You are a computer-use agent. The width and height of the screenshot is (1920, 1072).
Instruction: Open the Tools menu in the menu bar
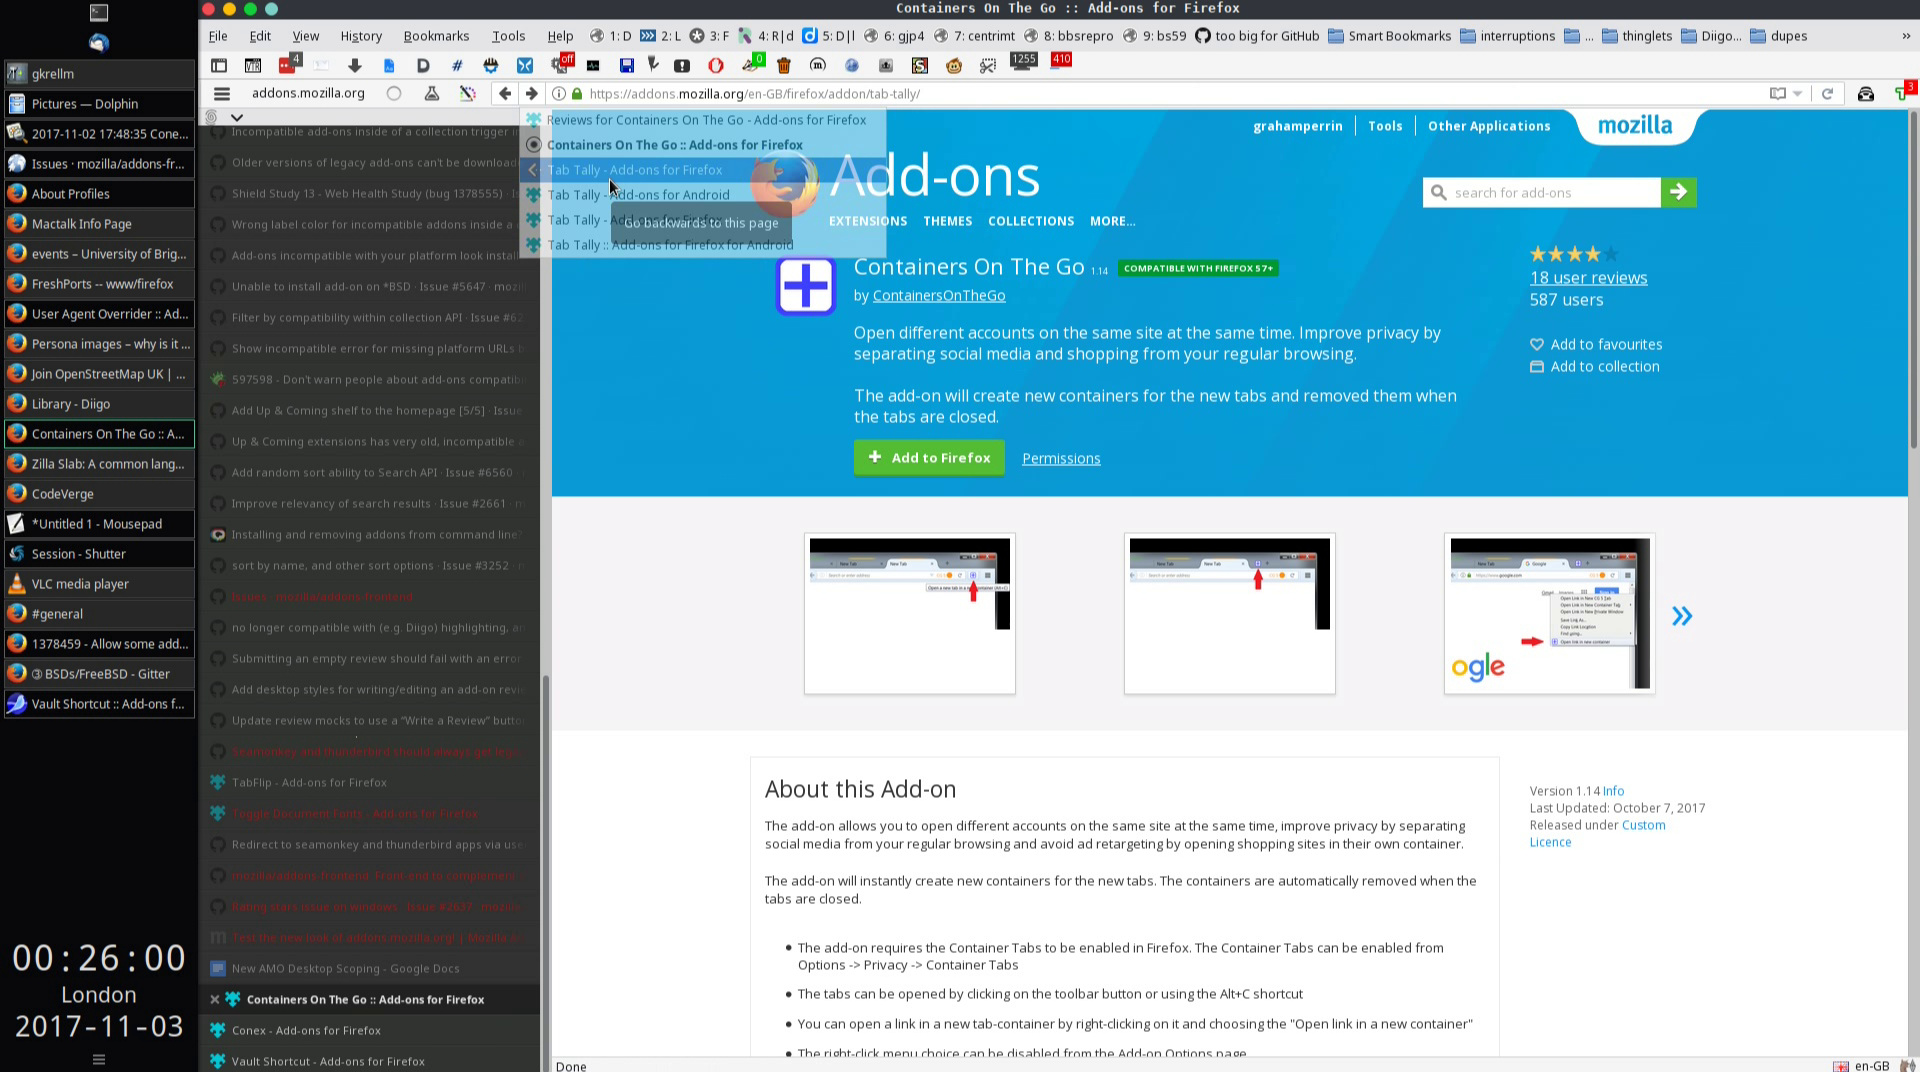[x=508, y=36]
